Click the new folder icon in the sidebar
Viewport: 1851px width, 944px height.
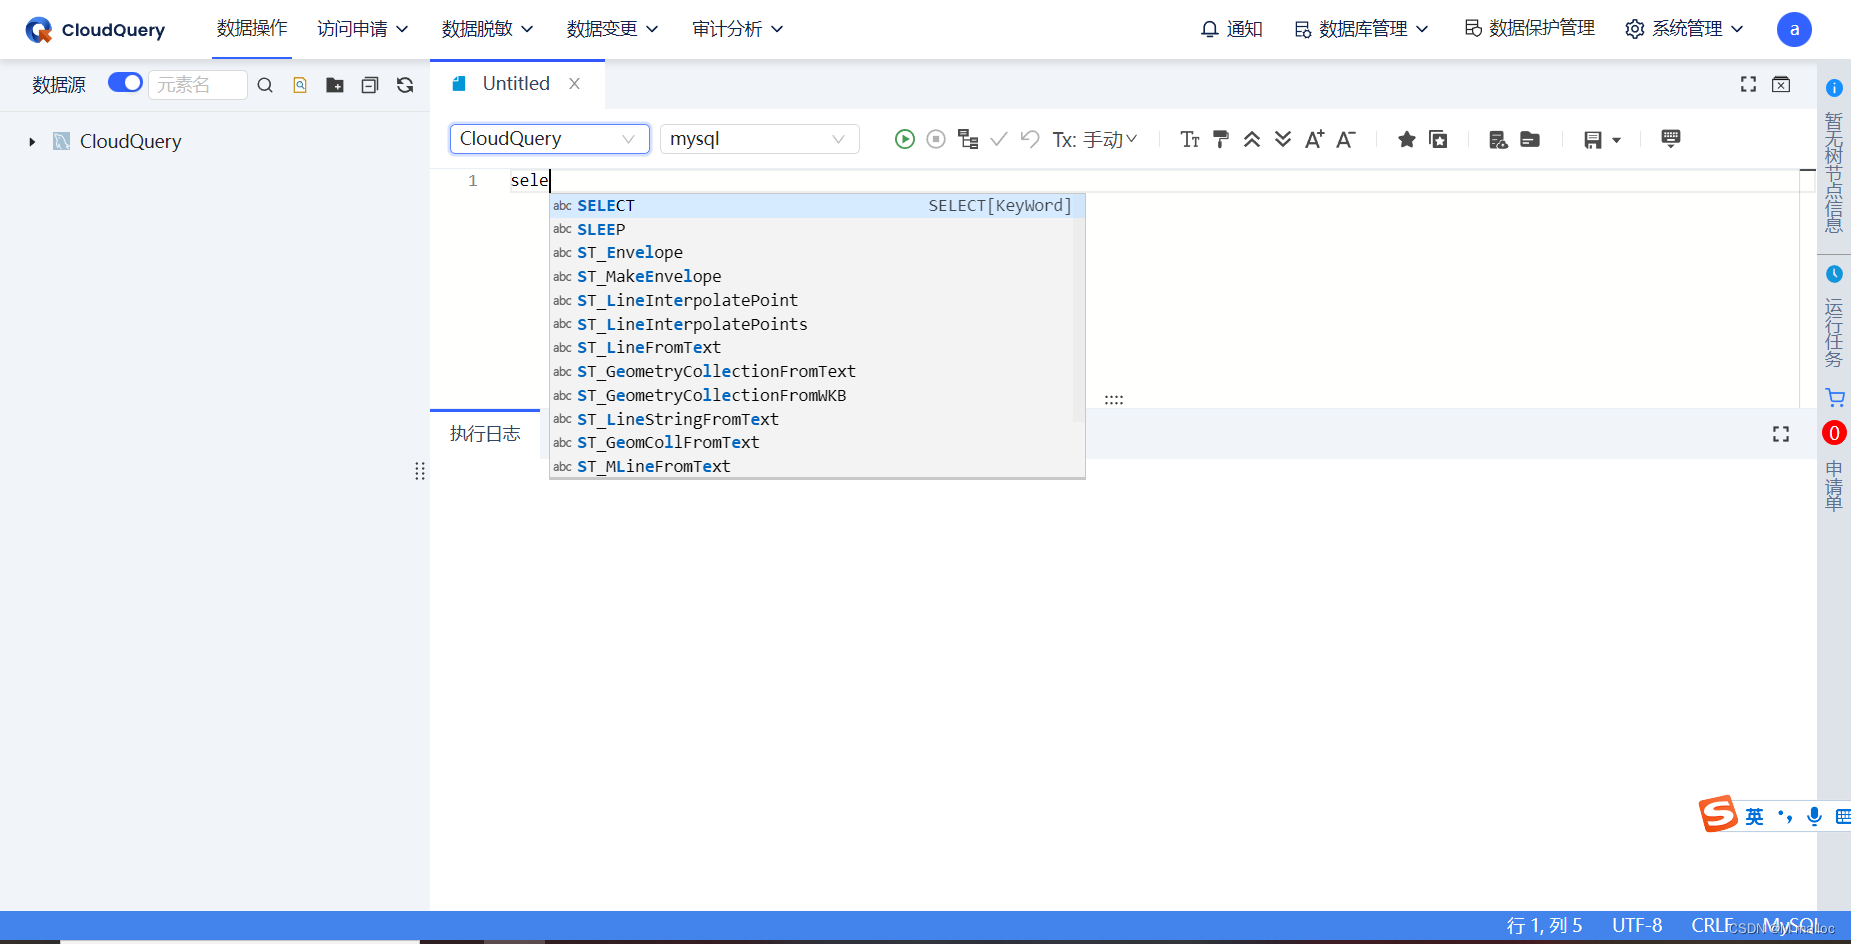coord(335,85)
